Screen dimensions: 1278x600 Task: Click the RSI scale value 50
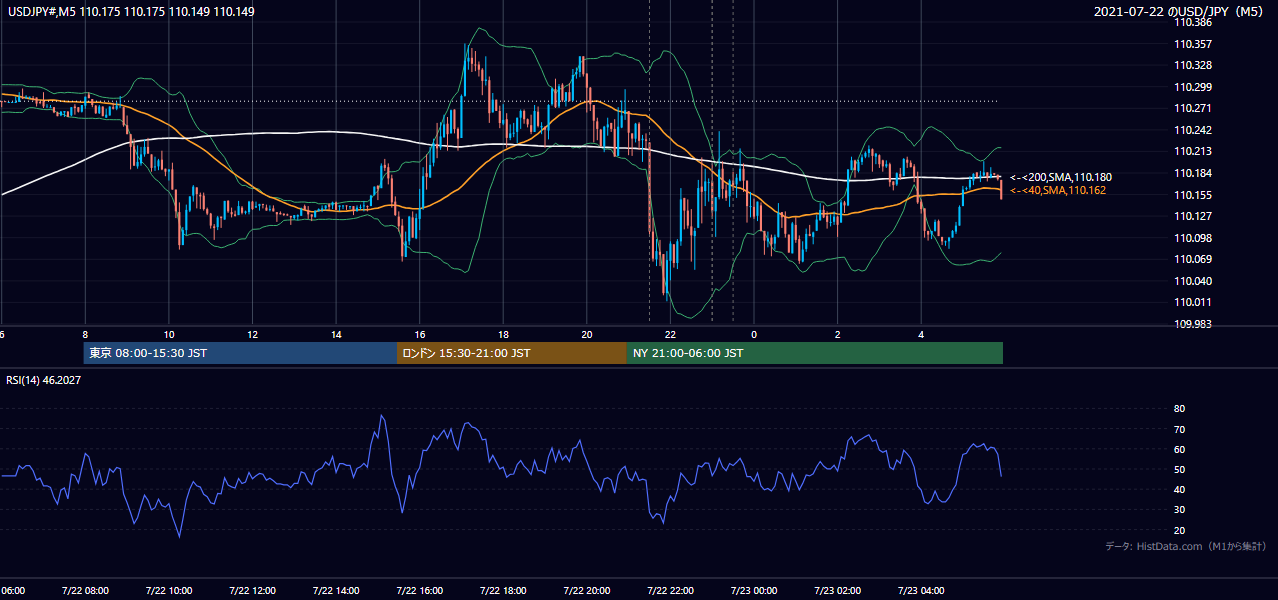pyautogui.click(x=1179, y=469)
